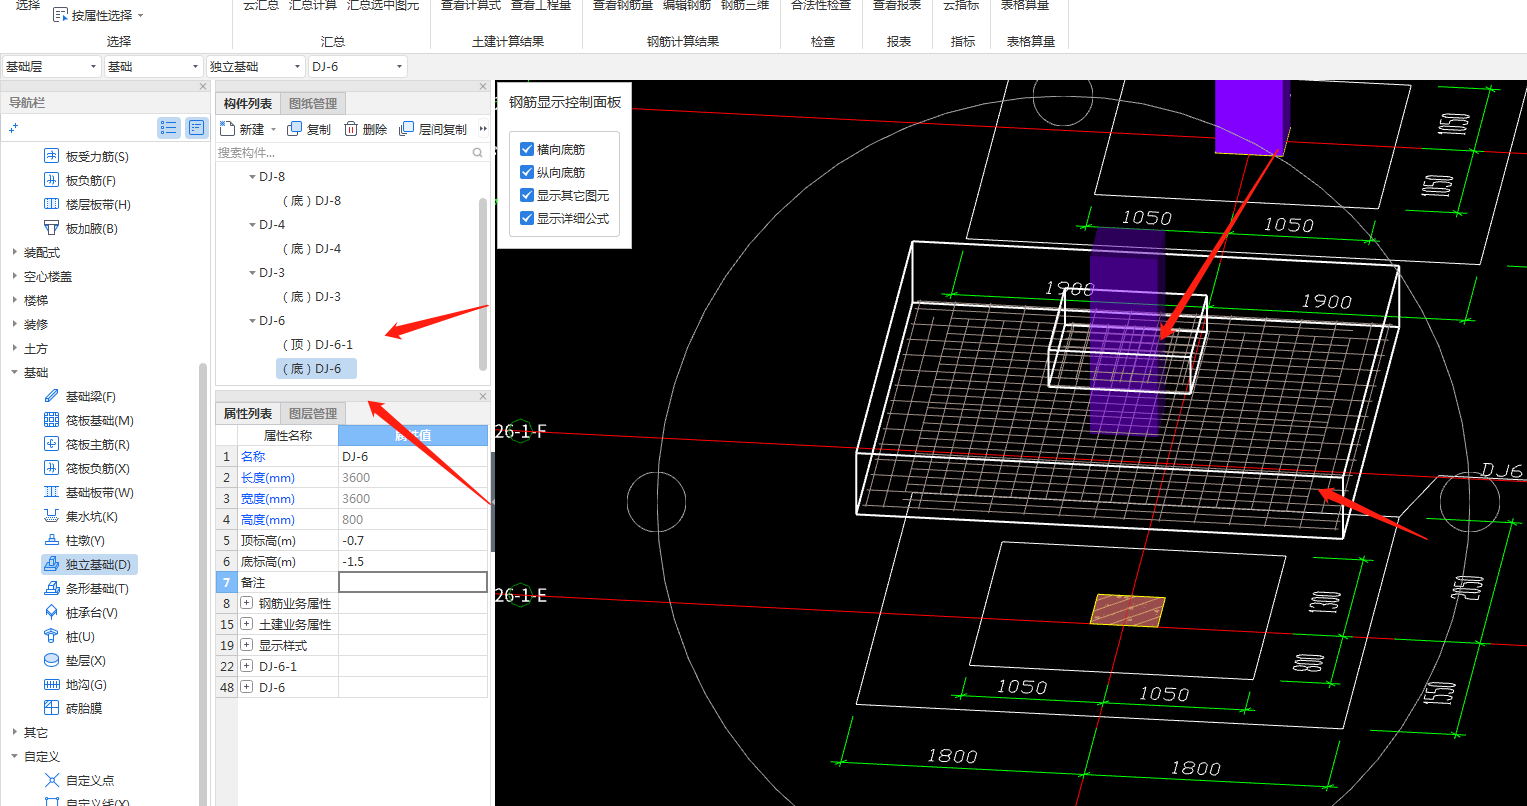The height and width of the screenshot is (806, 1527).
Task: Click the 新建 new component icon
Action: pyautogui.click(x=227, y=129)
